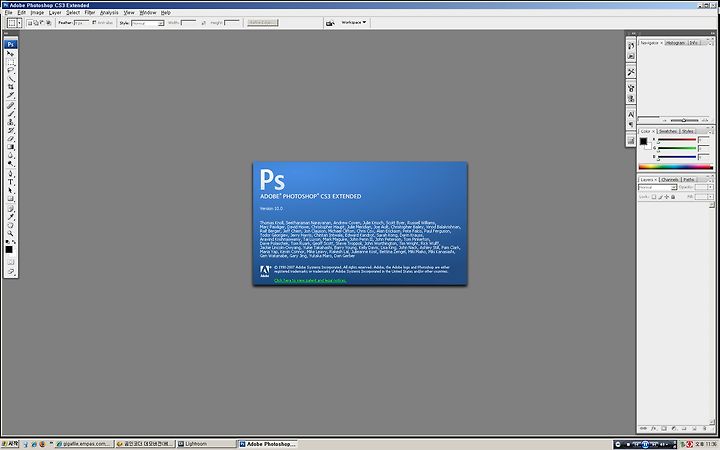Select the Gradient tool
This screenshot has width=720, height=450.
click(x=11, y=147)
